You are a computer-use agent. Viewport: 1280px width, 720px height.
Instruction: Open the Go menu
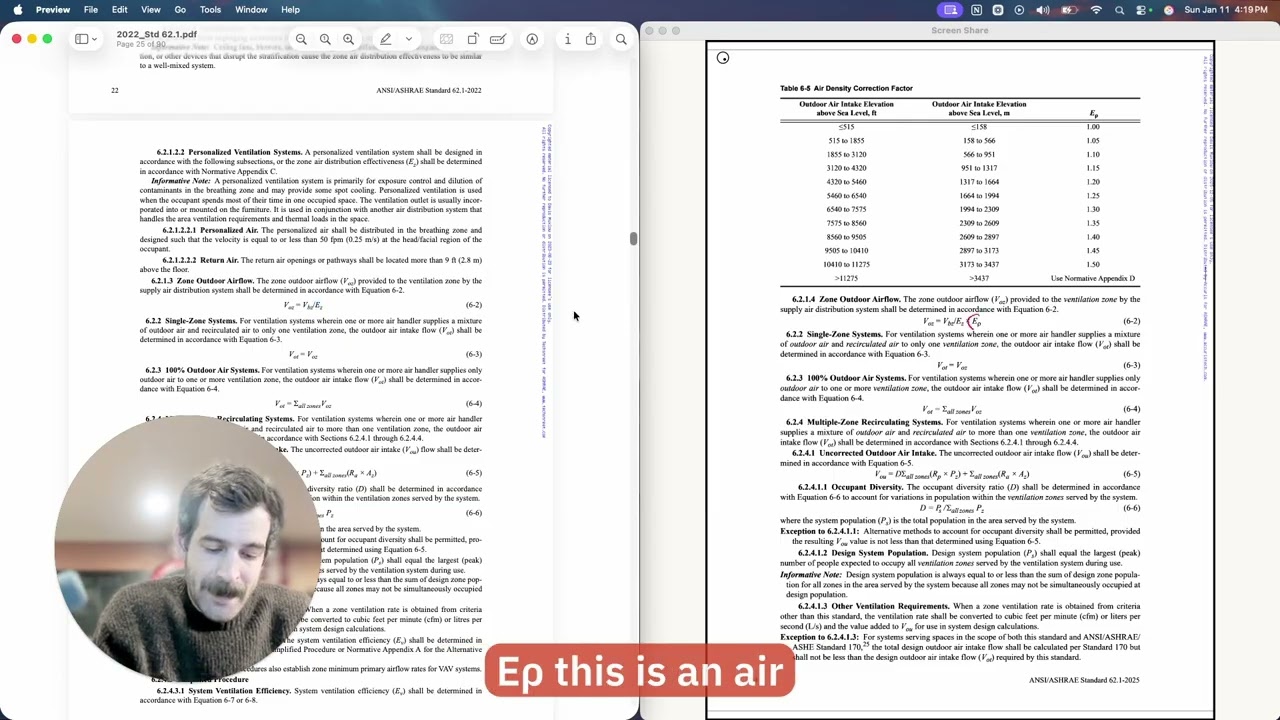coord(180,10)
